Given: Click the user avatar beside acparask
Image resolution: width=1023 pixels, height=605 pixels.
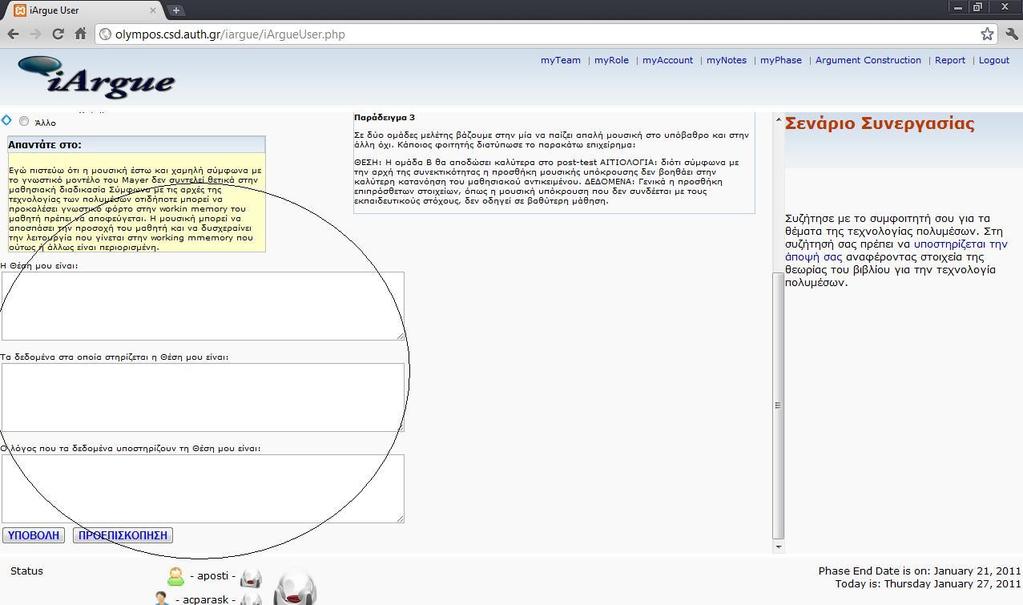Looking at the screenshot, I should click(161, 598).
